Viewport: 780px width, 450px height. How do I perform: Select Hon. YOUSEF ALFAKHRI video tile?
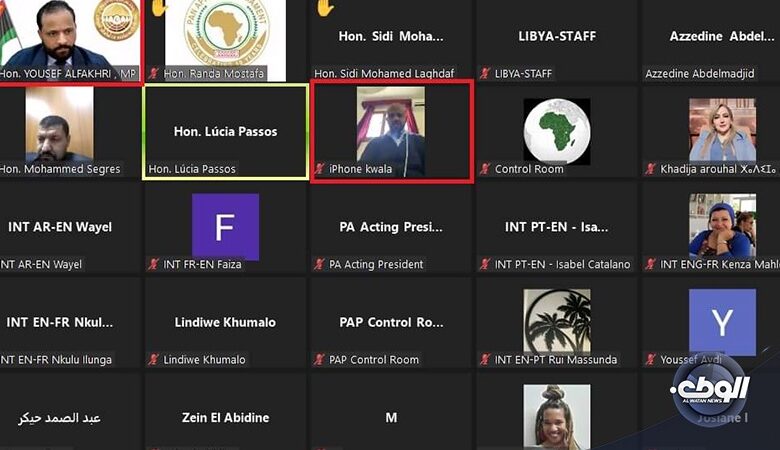(x=71, y=41)
